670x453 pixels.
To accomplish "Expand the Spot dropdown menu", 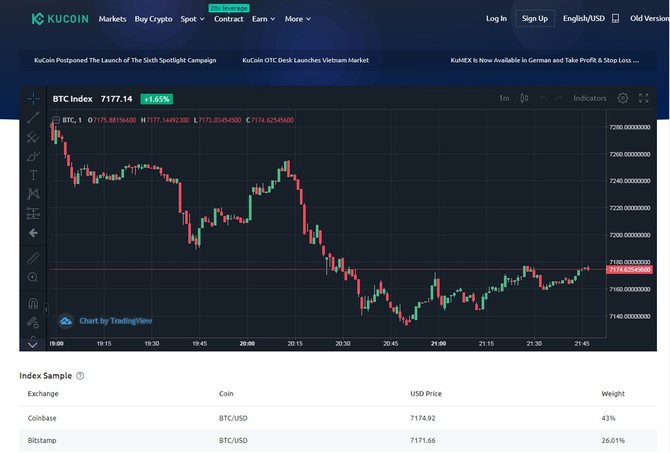I will pos(192,19).
